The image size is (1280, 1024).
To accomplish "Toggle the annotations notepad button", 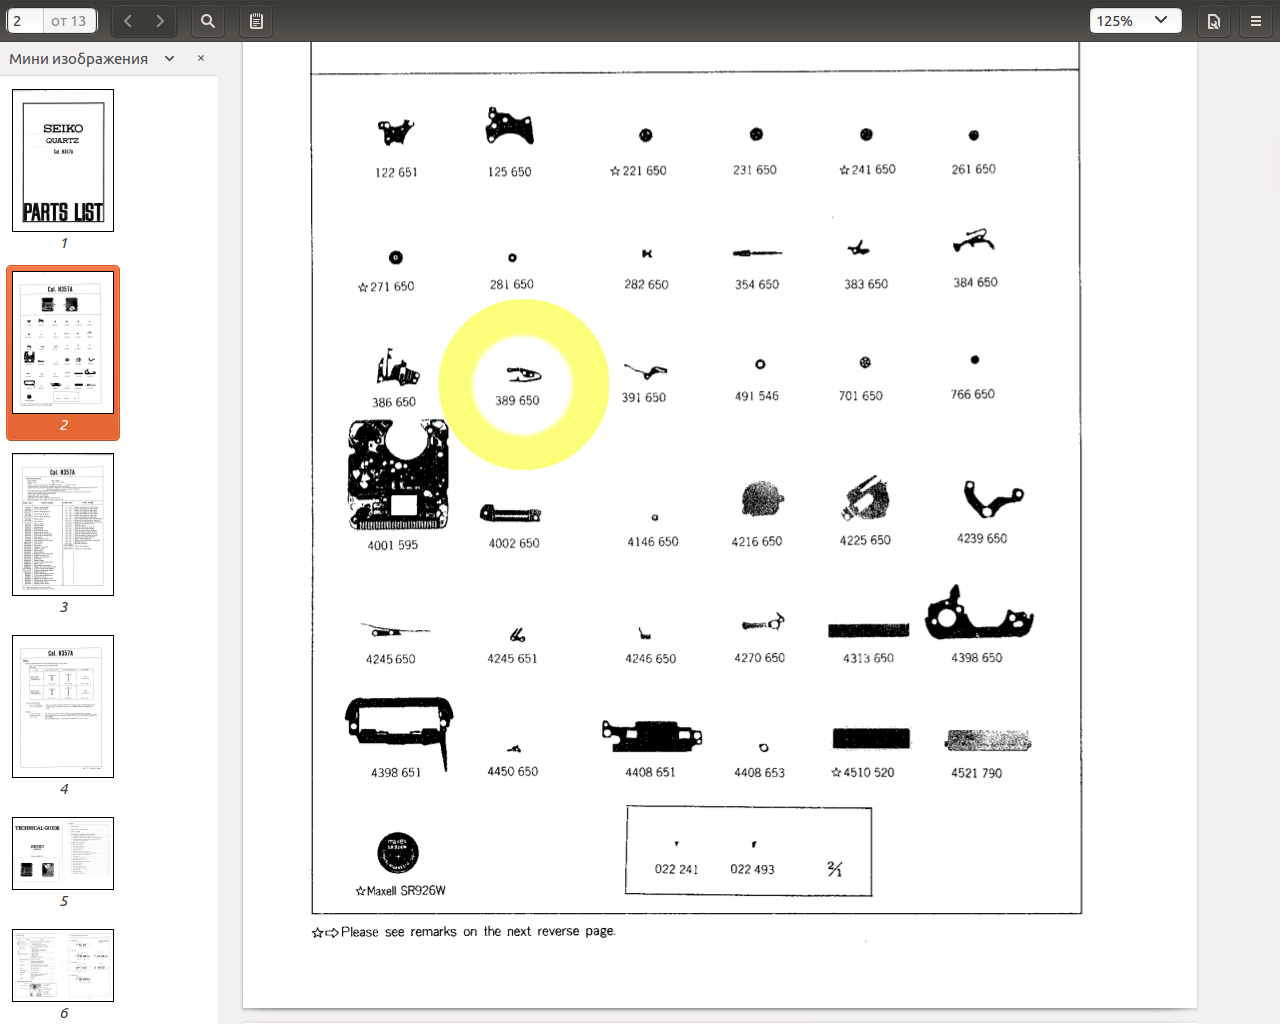I will [256, 20].
